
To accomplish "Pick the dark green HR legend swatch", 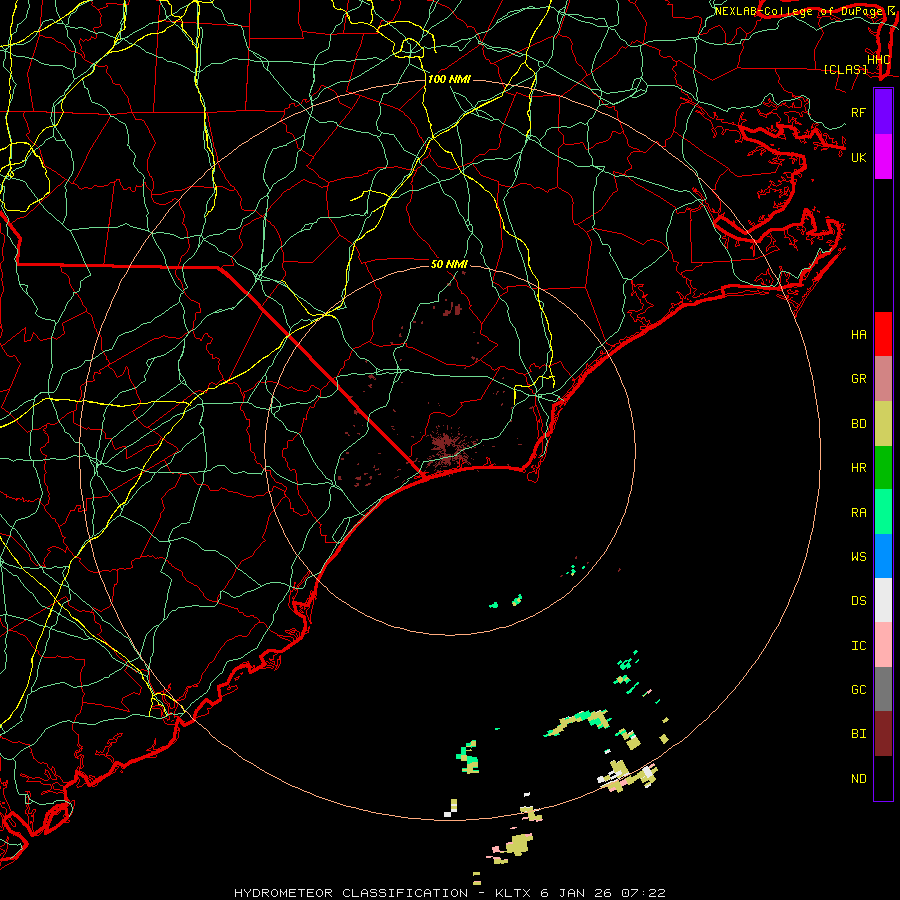I will (883, 468).
